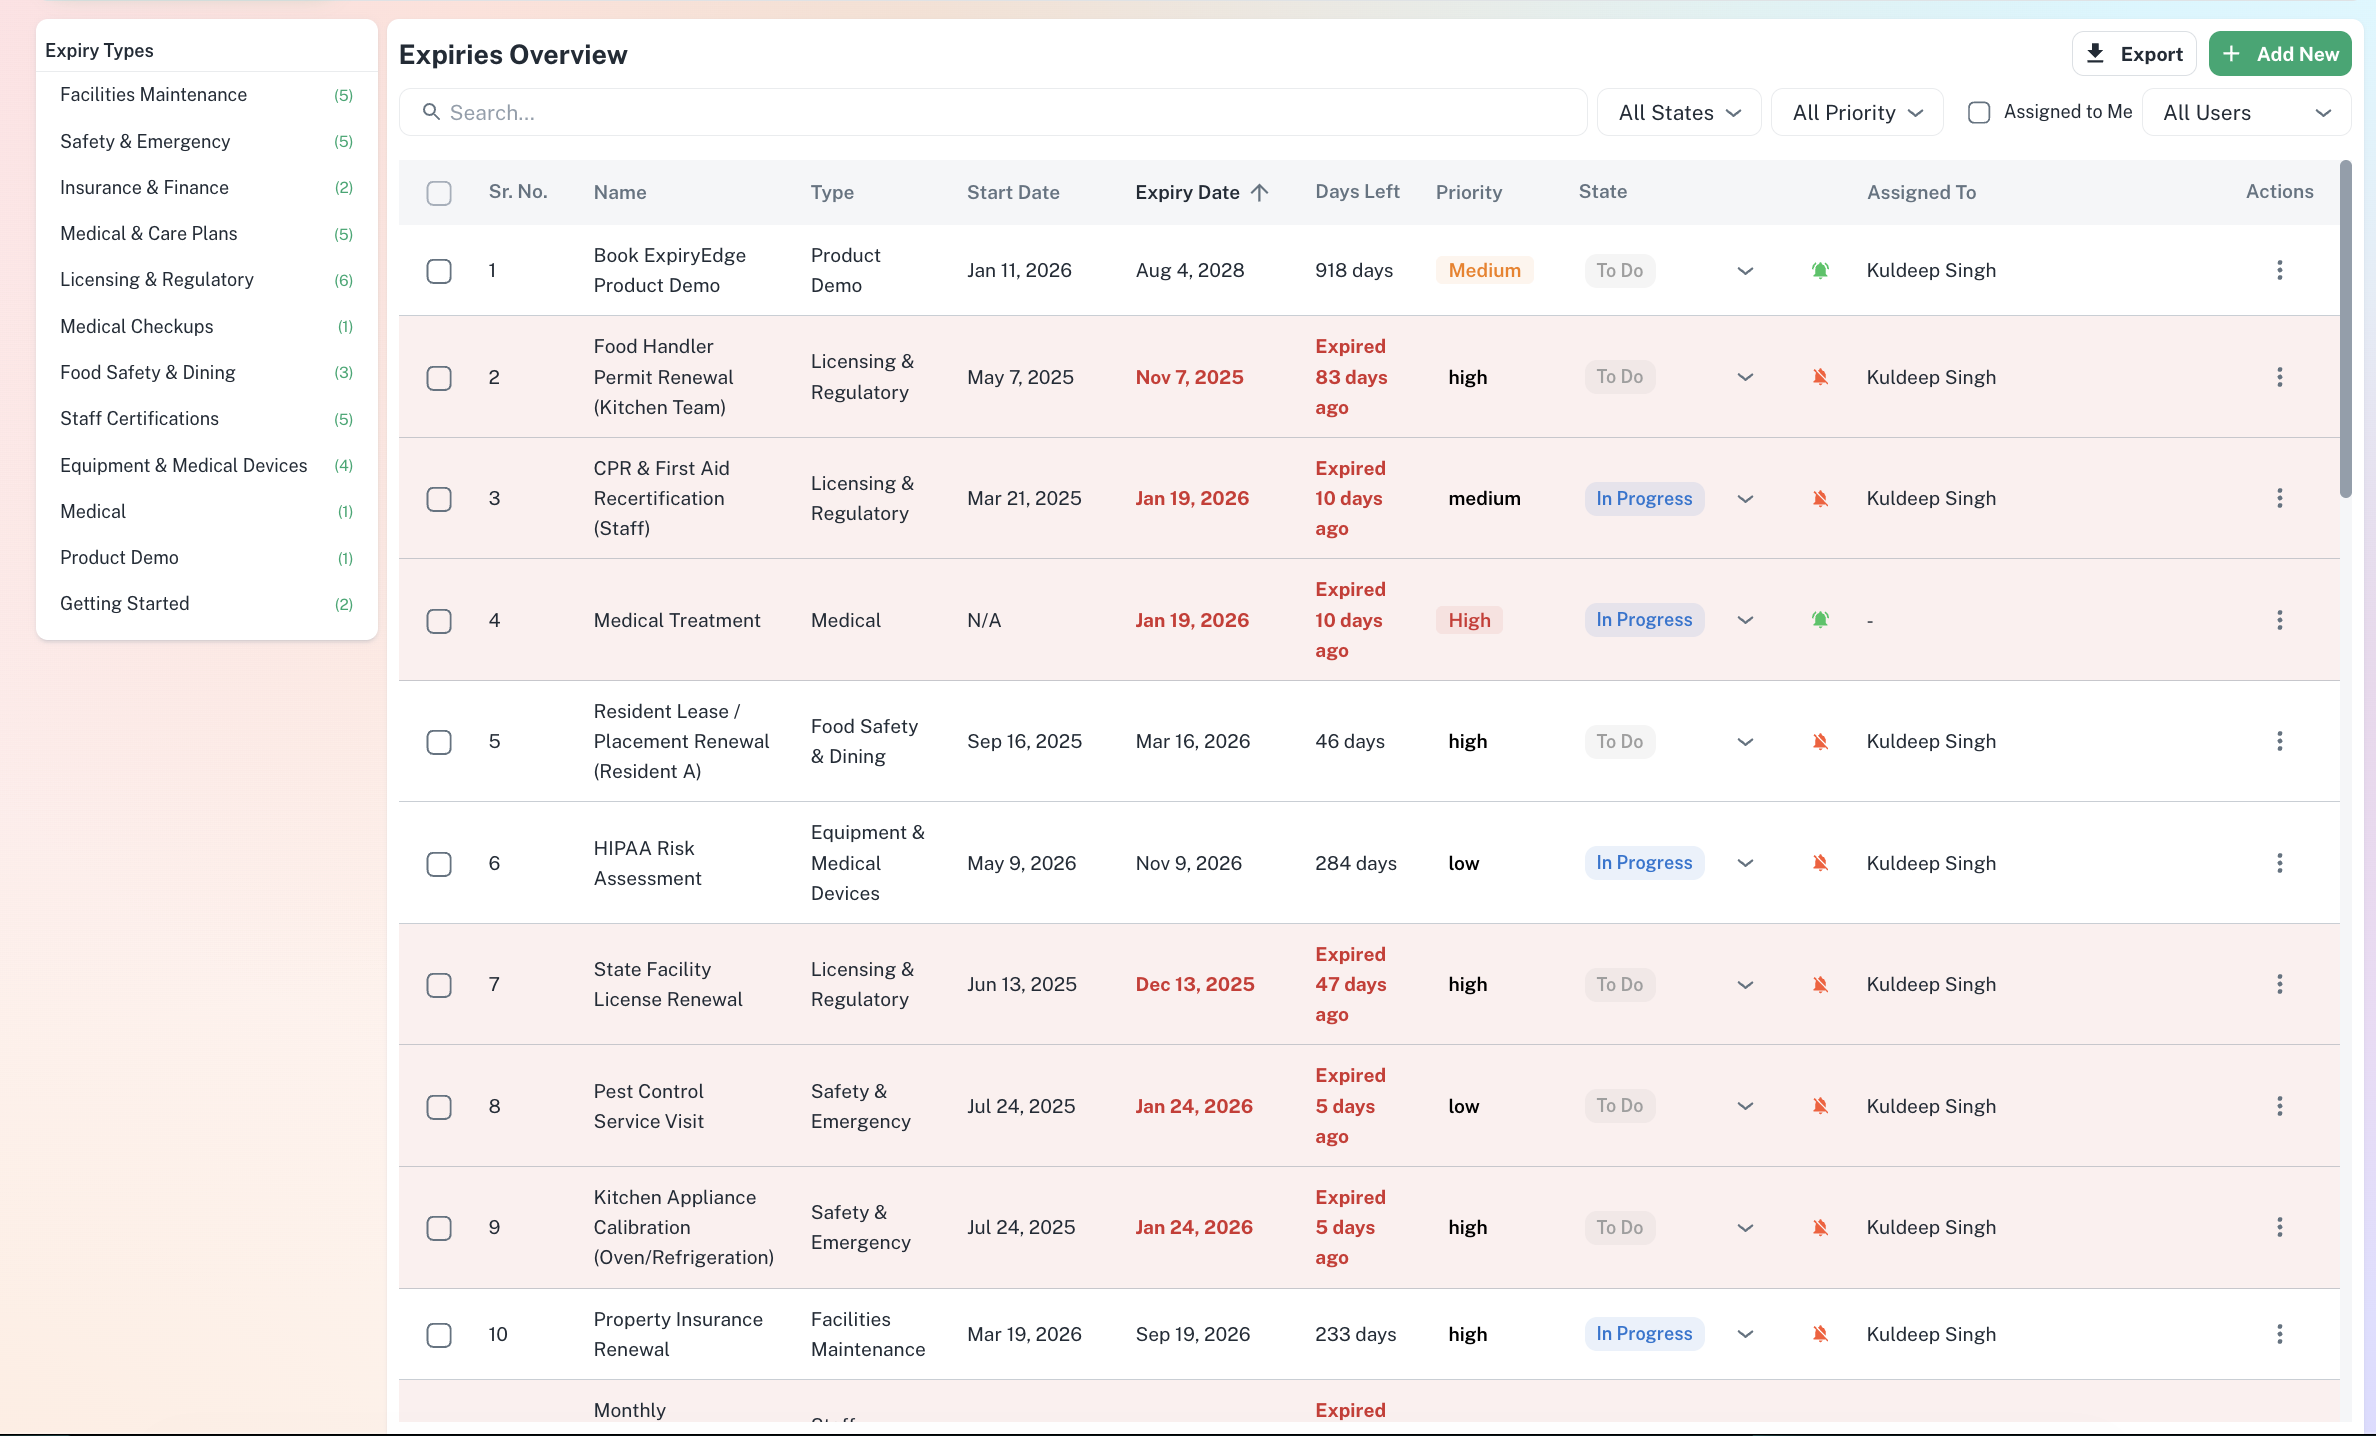
Task: Open three-dot actions for HIPAA Risk Assessment
Action: [x=2279, y=863]
